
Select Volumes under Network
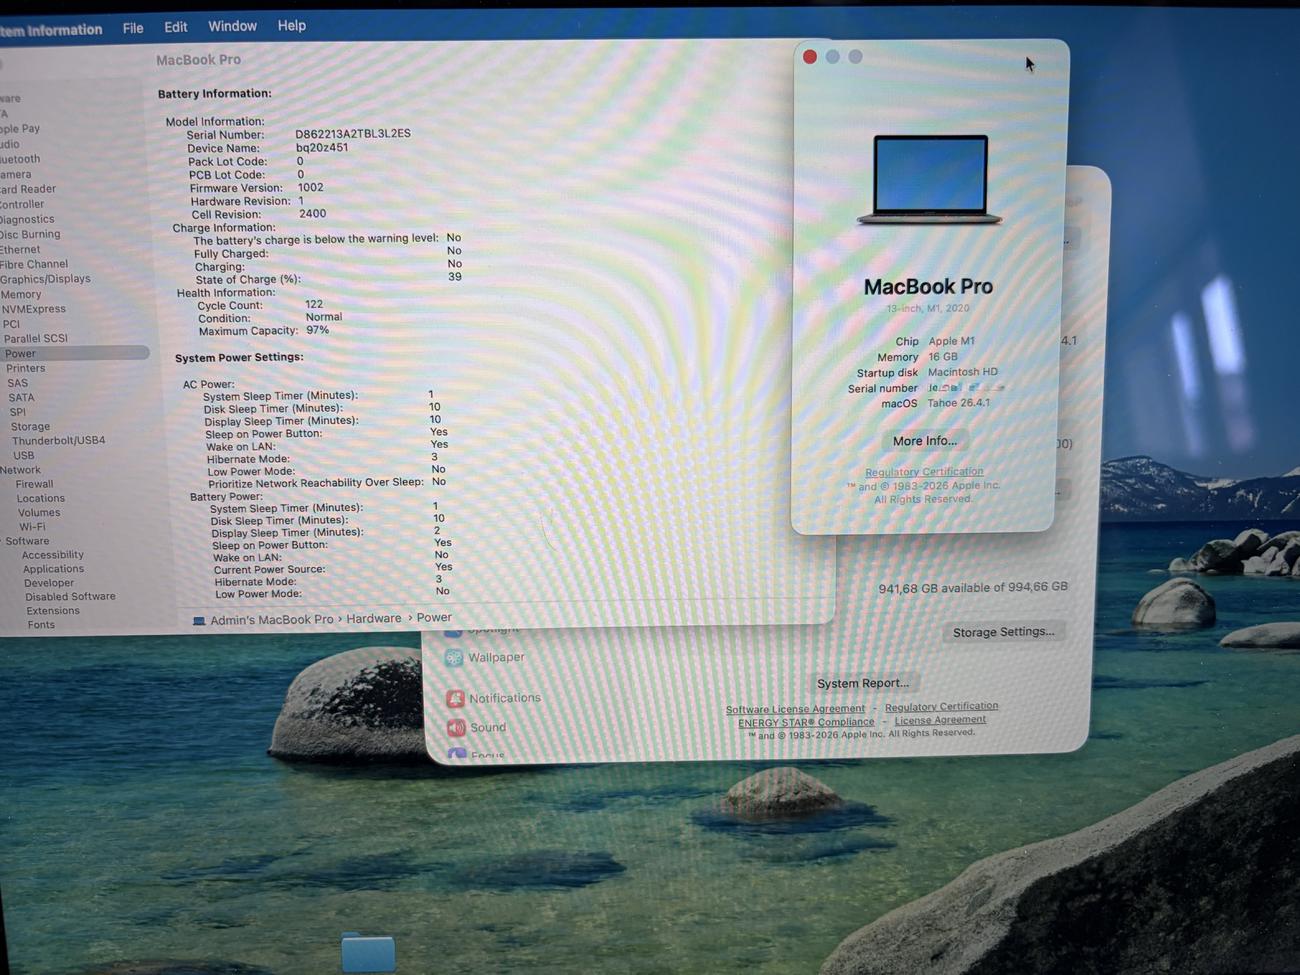click(39, 512)
